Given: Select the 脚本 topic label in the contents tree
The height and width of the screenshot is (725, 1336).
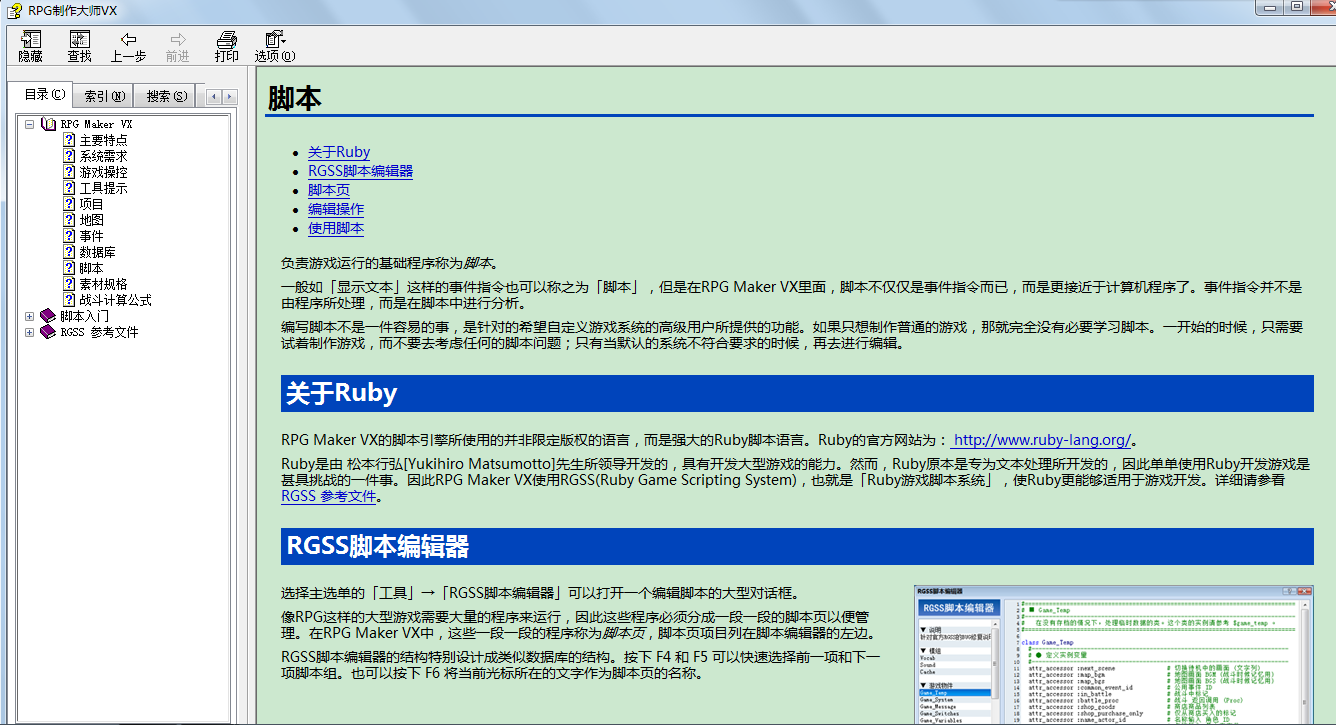Looking at the screenshot, I should click(91, 268).
